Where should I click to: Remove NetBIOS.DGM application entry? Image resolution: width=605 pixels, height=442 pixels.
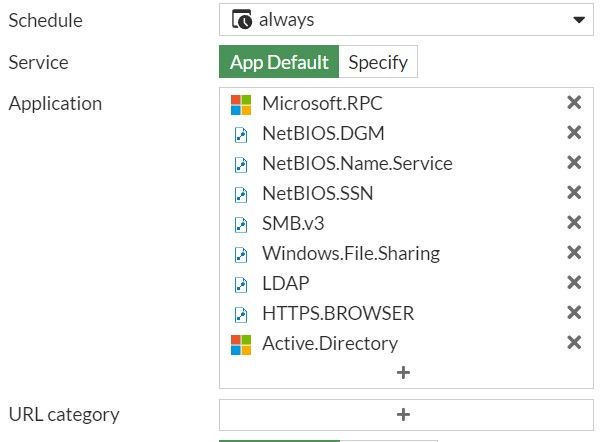pos(574,133)
